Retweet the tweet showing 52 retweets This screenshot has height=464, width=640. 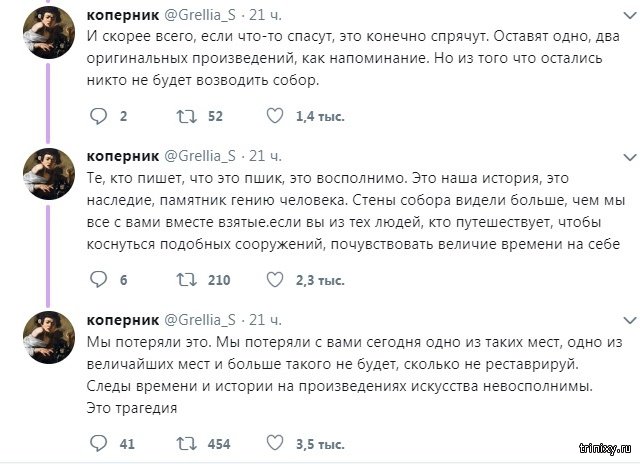pos(184,116)
